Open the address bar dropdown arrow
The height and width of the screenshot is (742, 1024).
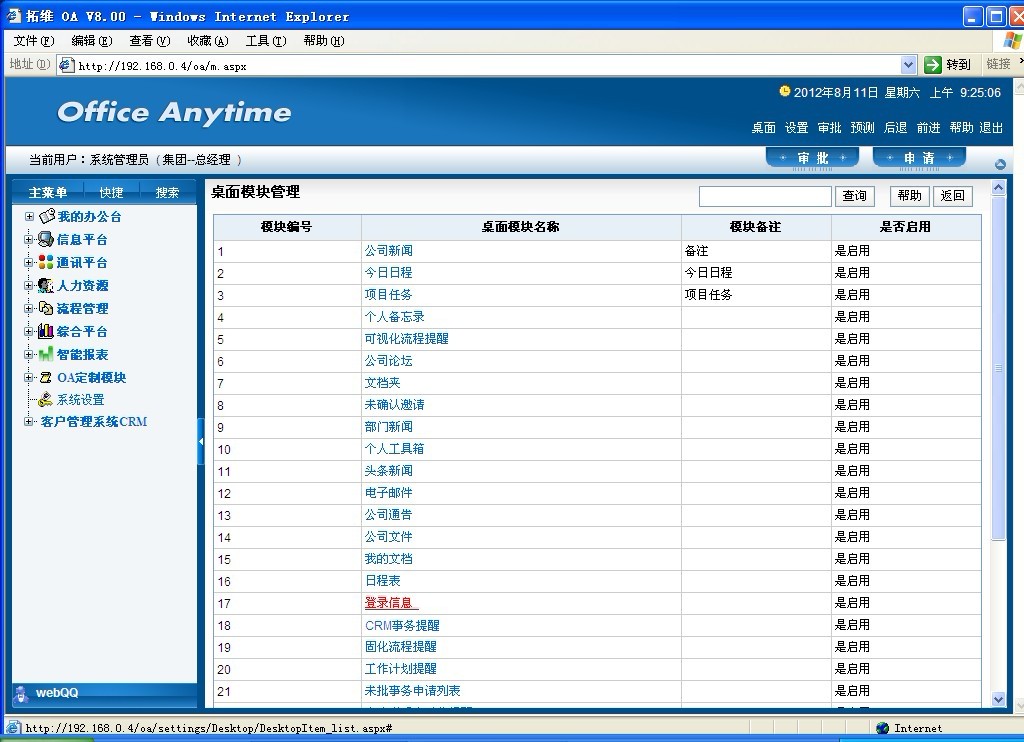click(x=908, y=65)
